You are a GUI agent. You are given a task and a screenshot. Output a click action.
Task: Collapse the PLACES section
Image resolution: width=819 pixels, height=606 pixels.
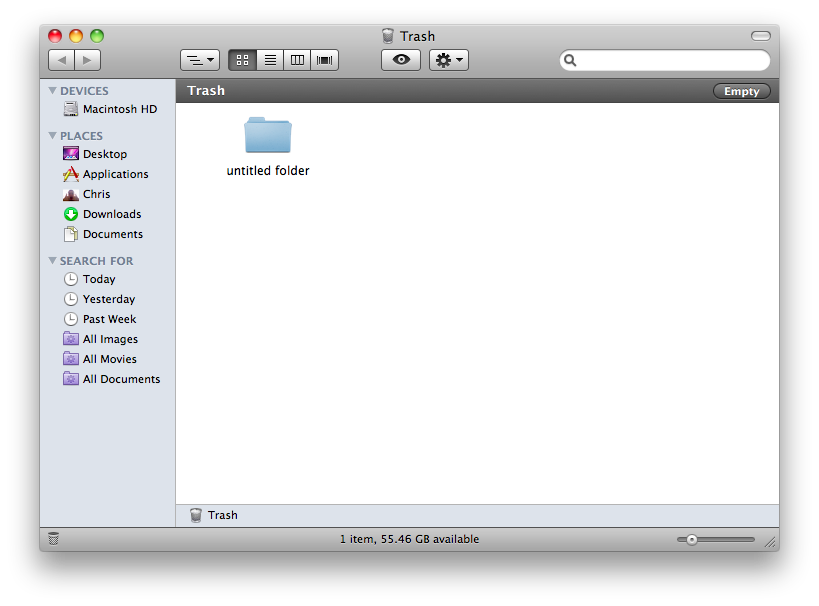click(x=52, y=135)
